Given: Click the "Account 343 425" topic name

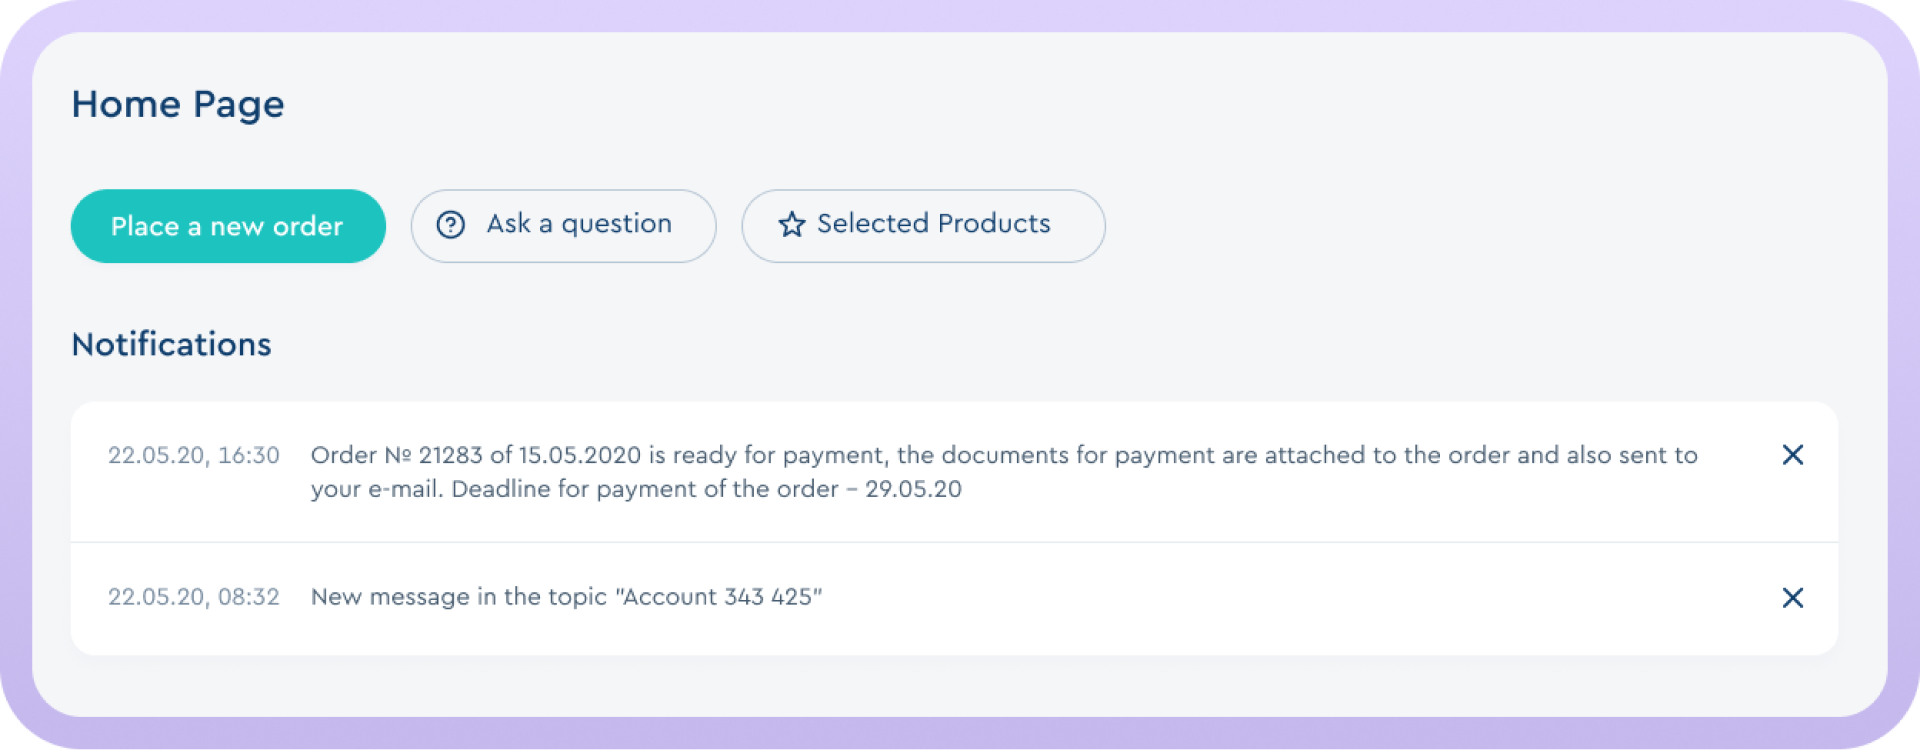Looking at the screenshot, I should [719, 597].
